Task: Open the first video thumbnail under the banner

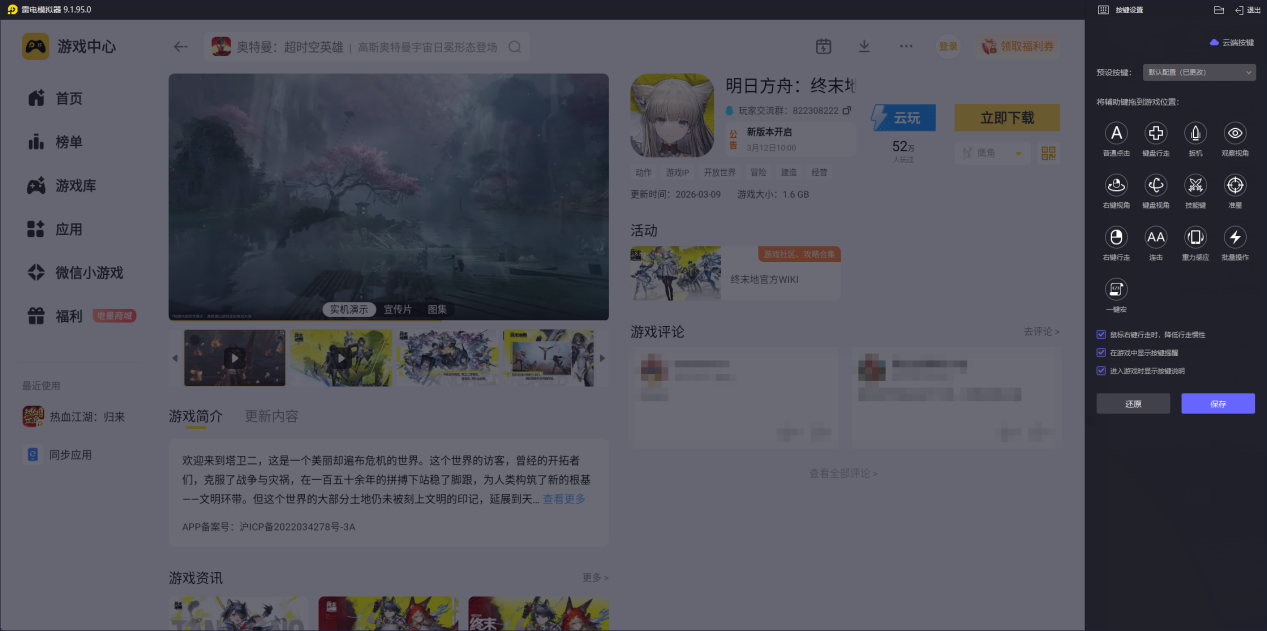Action: (234, 358)
